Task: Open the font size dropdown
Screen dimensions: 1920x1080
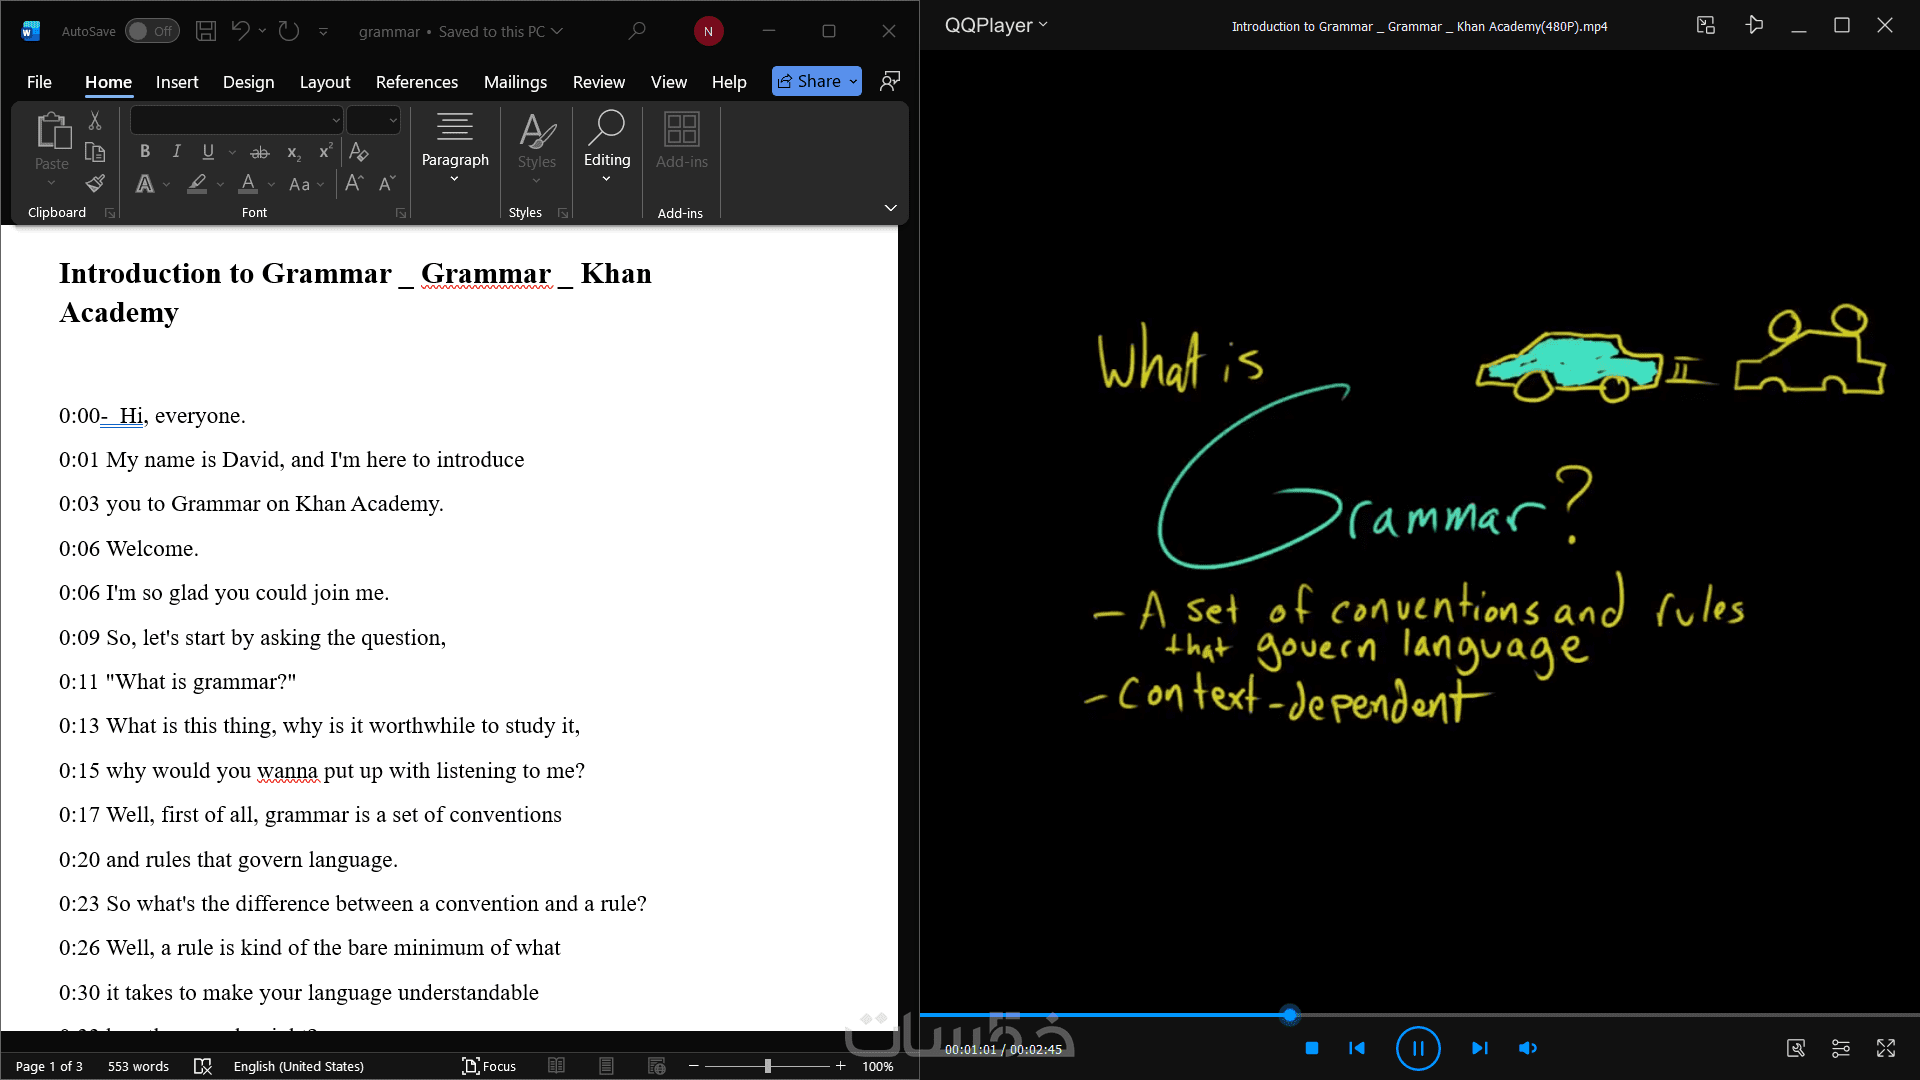Action: point(393,120)
